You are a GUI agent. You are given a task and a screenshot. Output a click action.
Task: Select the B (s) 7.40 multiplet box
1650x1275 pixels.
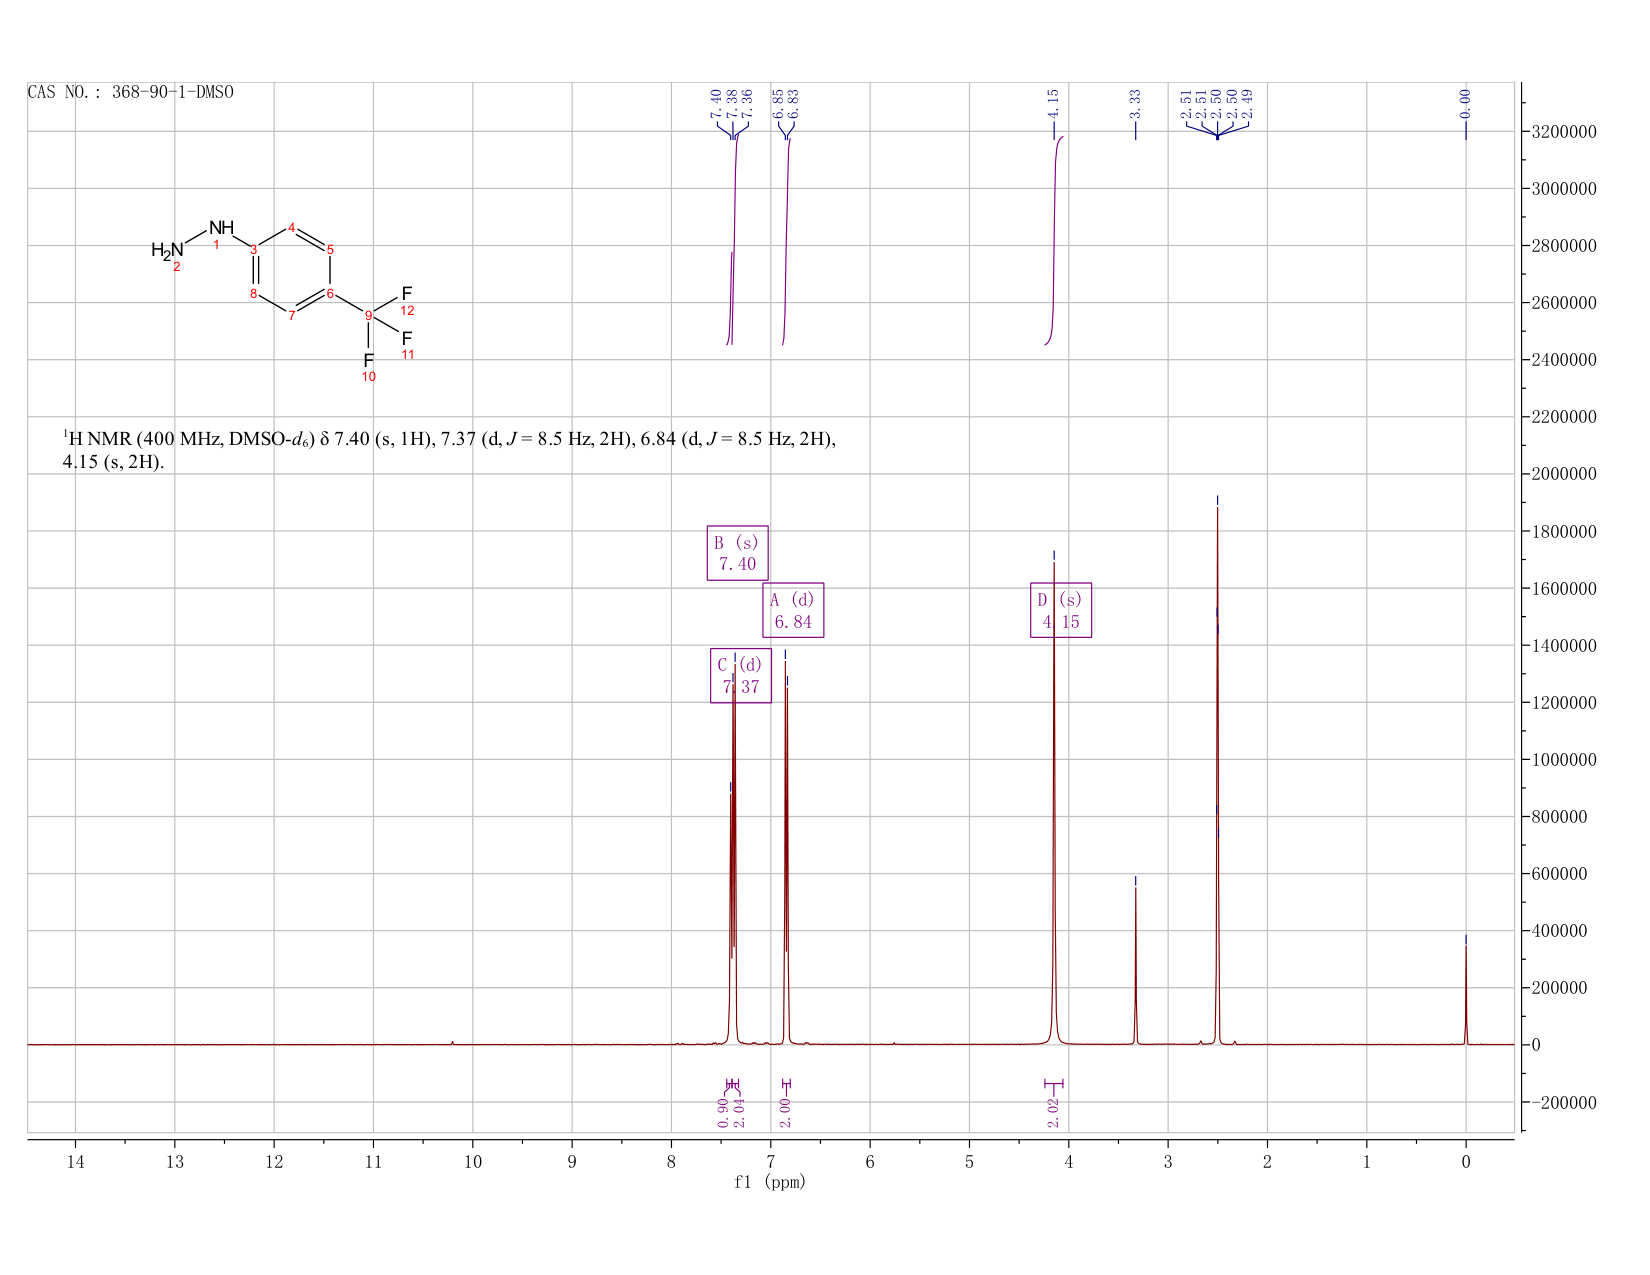[x=738, y=553]
